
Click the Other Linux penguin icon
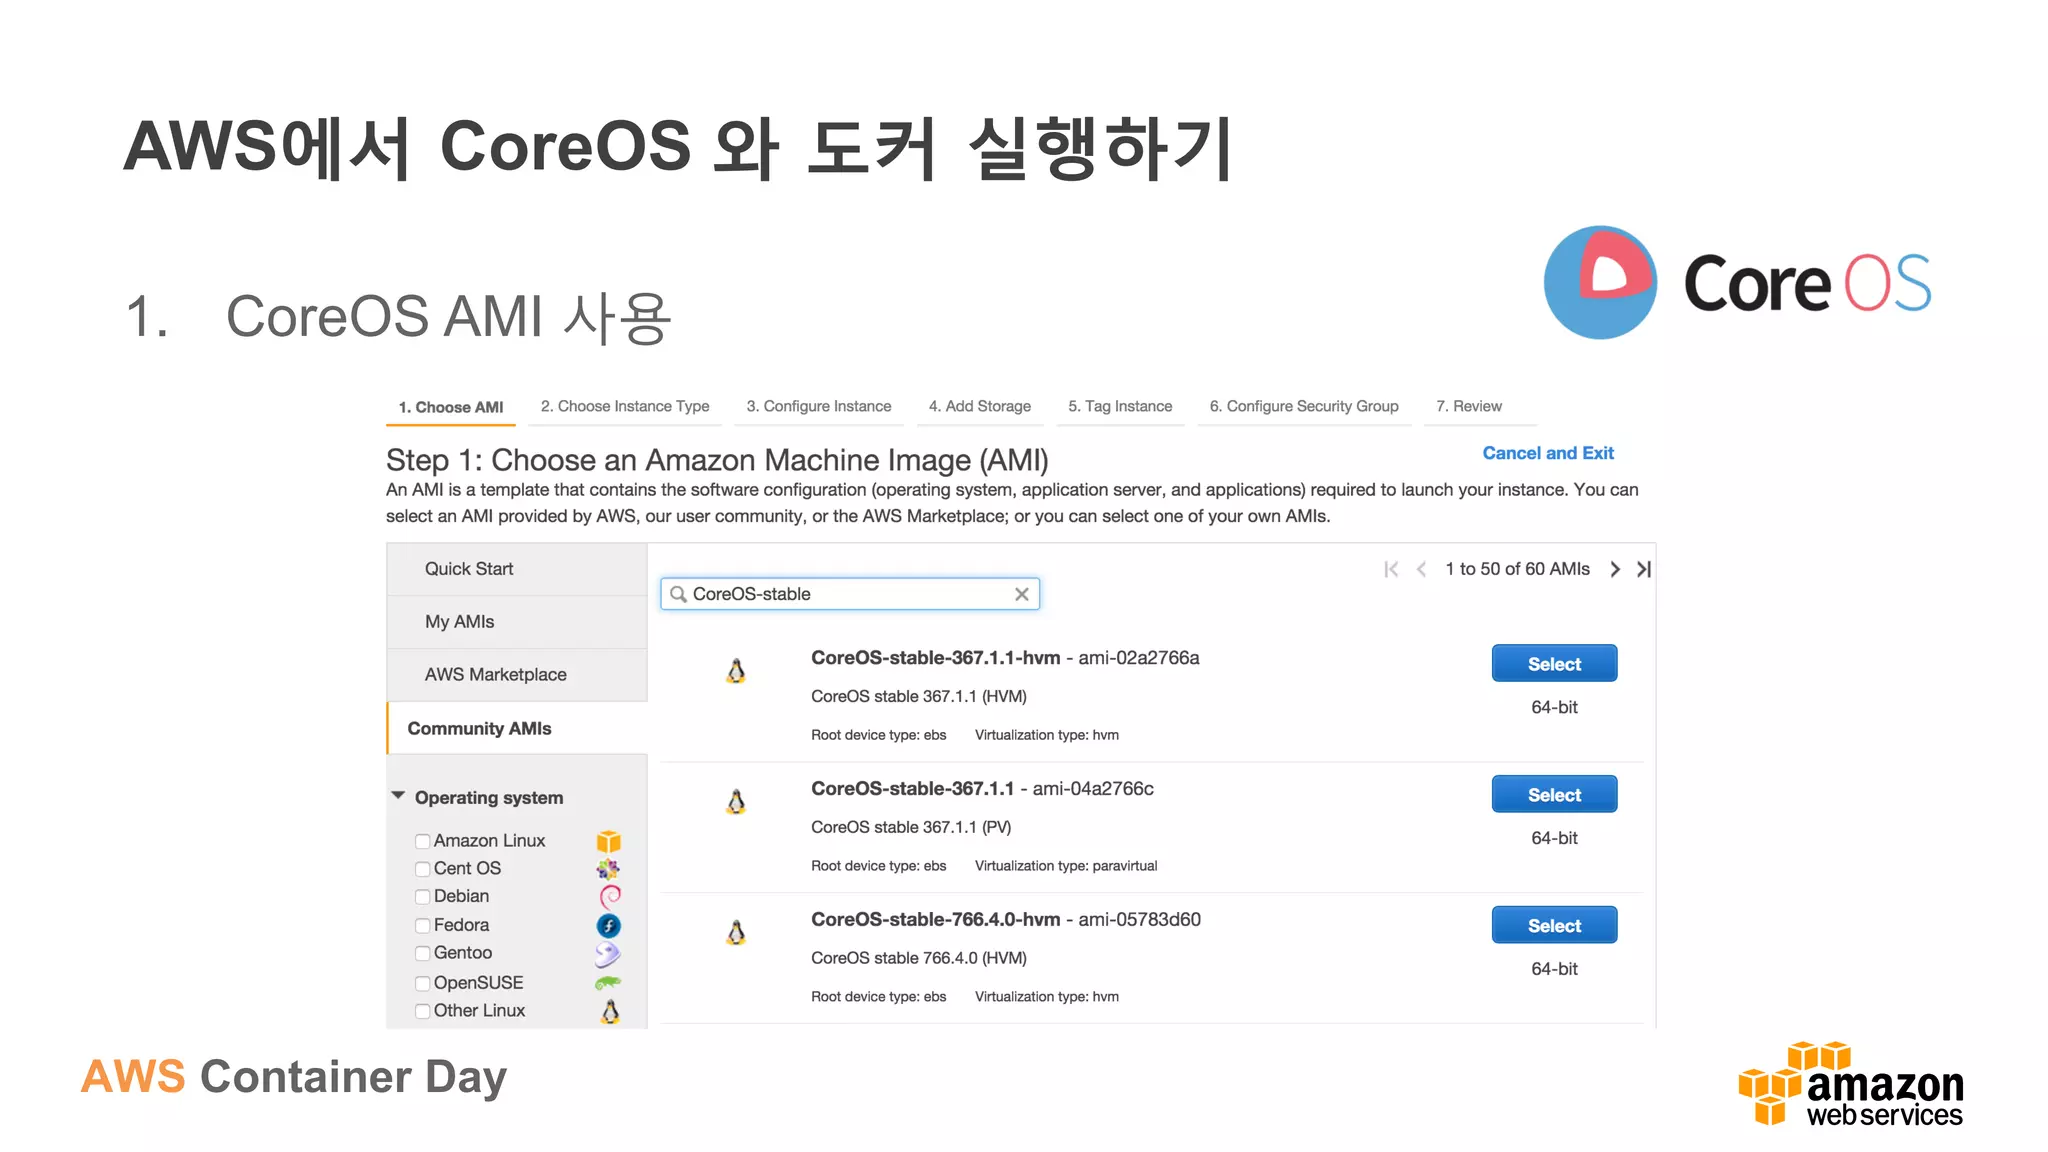[x=610, y=1012]
